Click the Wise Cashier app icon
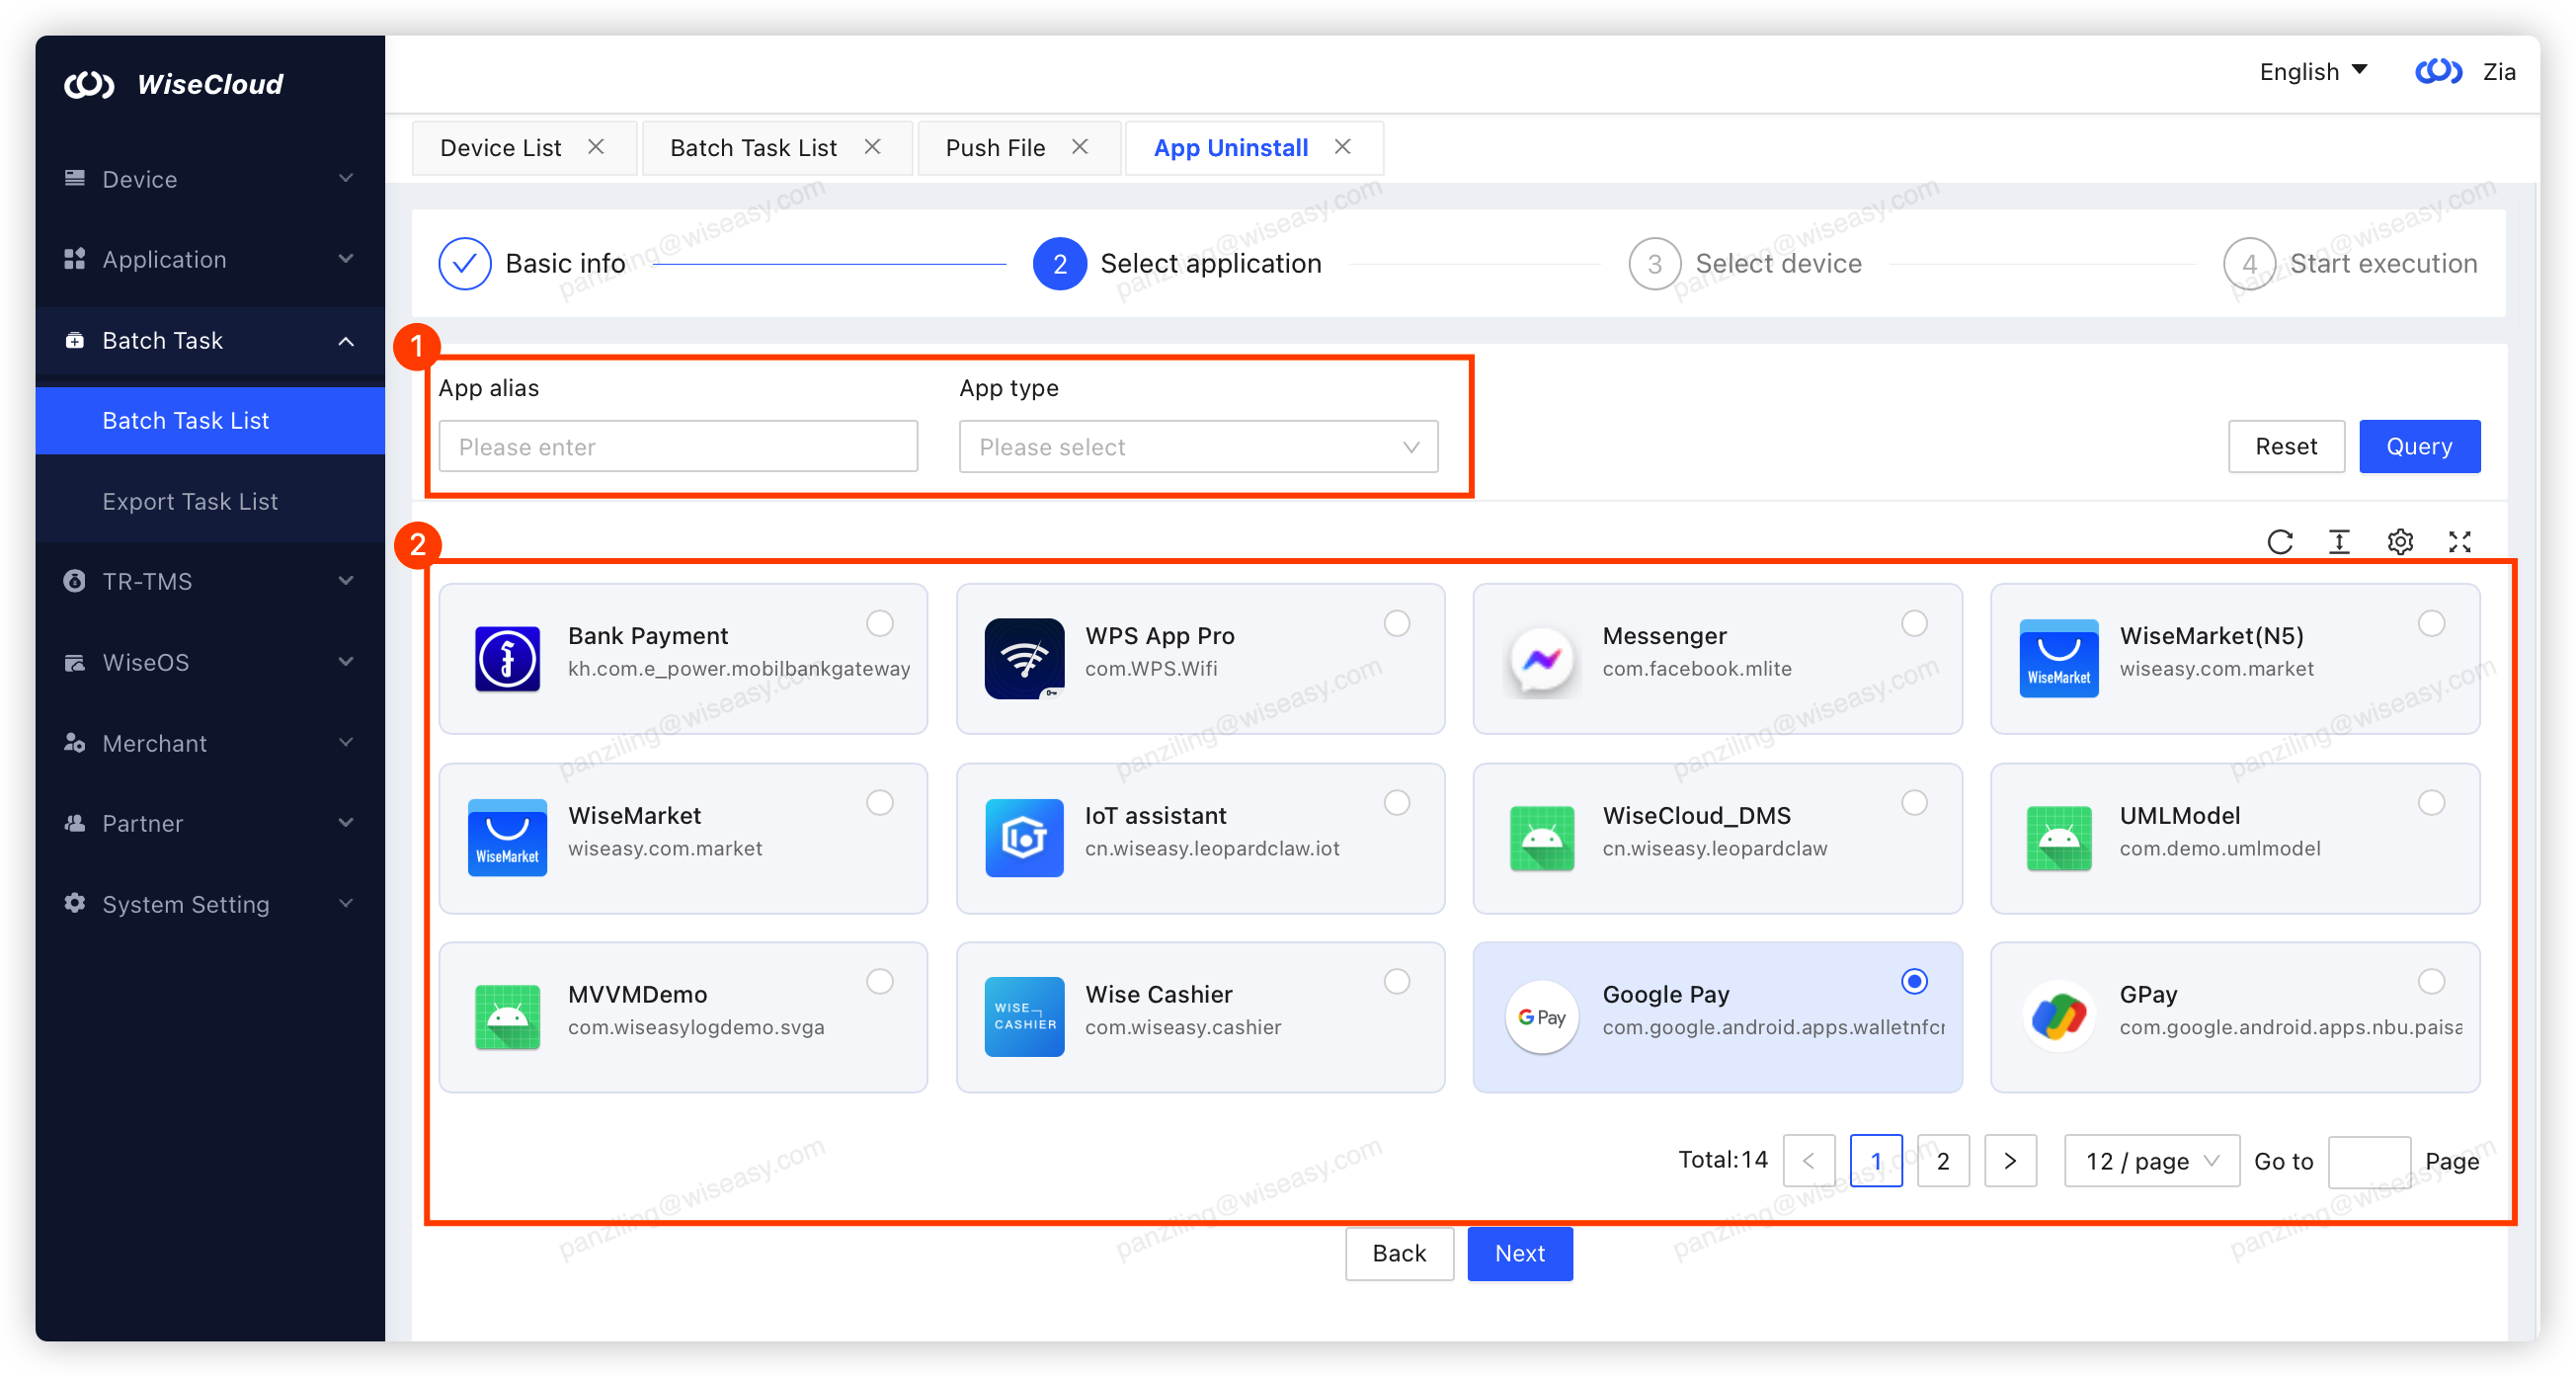2576x1377 pixels. click(1024, 1017)
